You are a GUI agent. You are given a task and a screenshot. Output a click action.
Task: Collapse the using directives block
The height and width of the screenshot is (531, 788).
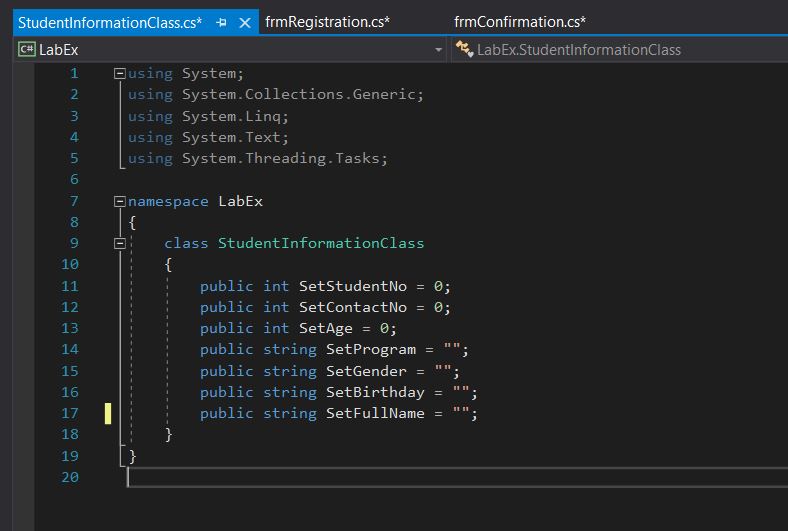(120, 74)
